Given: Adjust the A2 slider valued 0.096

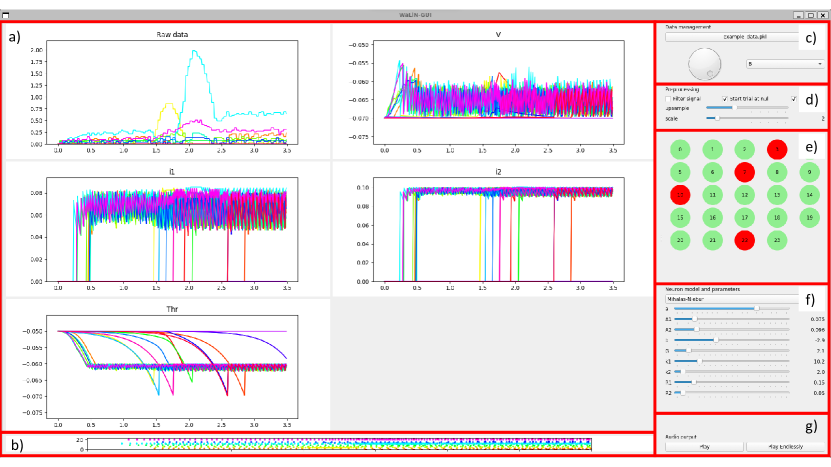Looking at the screenshot, I should [x=731, y=330].
